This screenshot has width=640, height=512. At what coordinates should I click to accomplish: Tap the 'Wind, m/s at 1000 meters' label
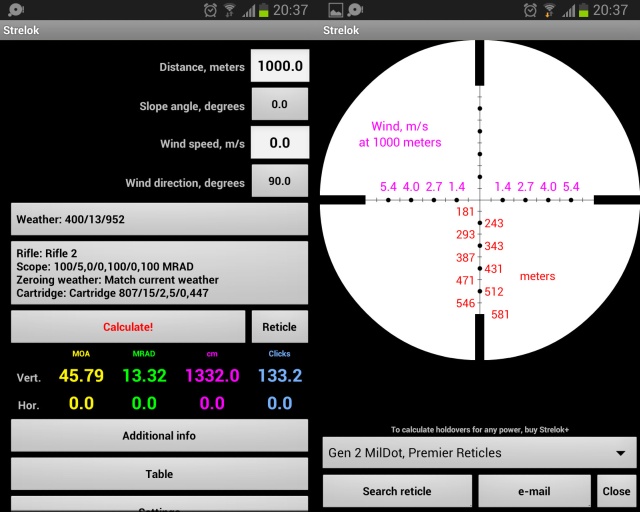400,134
